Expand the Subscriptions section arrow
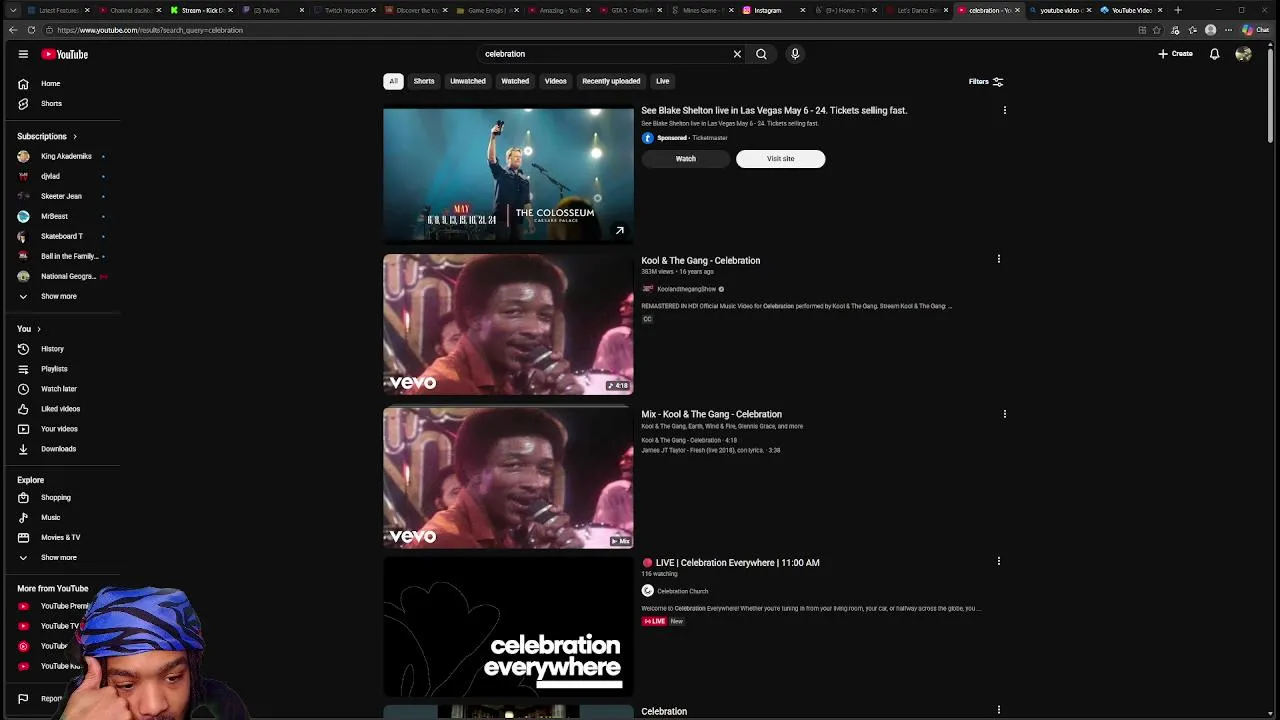Screen dimensions: 1280x720 point(74,136)
